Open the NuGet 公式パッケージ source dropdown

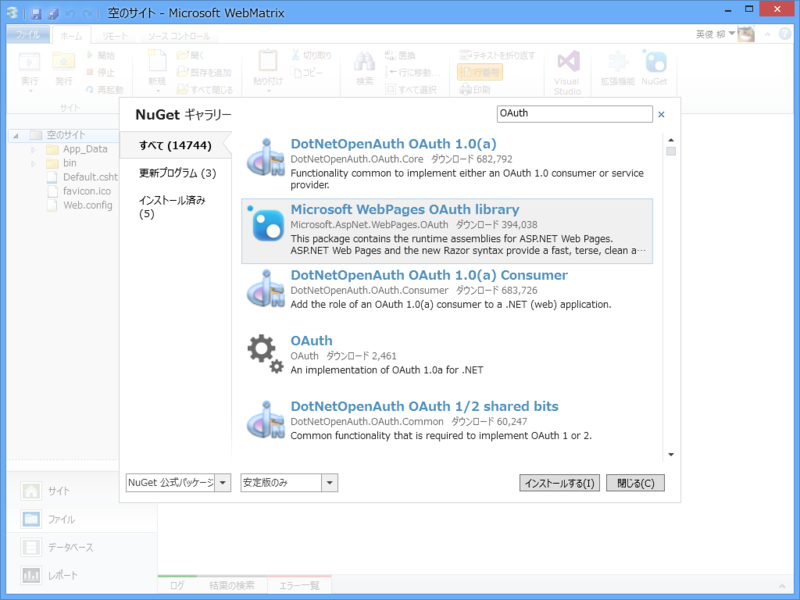click(x=223, y=482)
